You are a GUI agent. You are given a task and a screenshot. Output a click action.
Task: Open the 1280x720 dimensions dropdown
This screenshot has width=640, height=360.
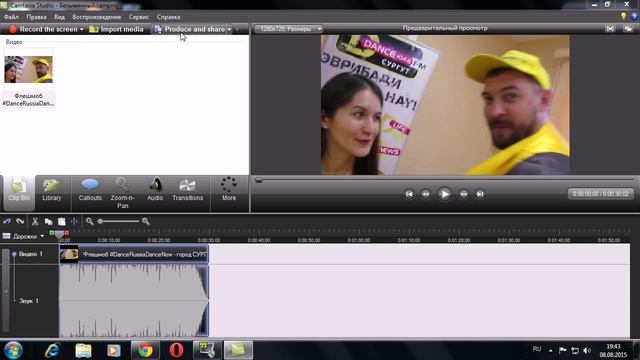(288, 29)
